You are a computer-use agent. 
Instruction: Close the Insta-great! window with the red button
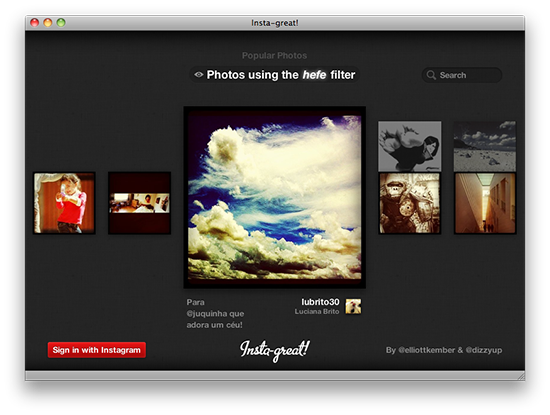[34, 23]
